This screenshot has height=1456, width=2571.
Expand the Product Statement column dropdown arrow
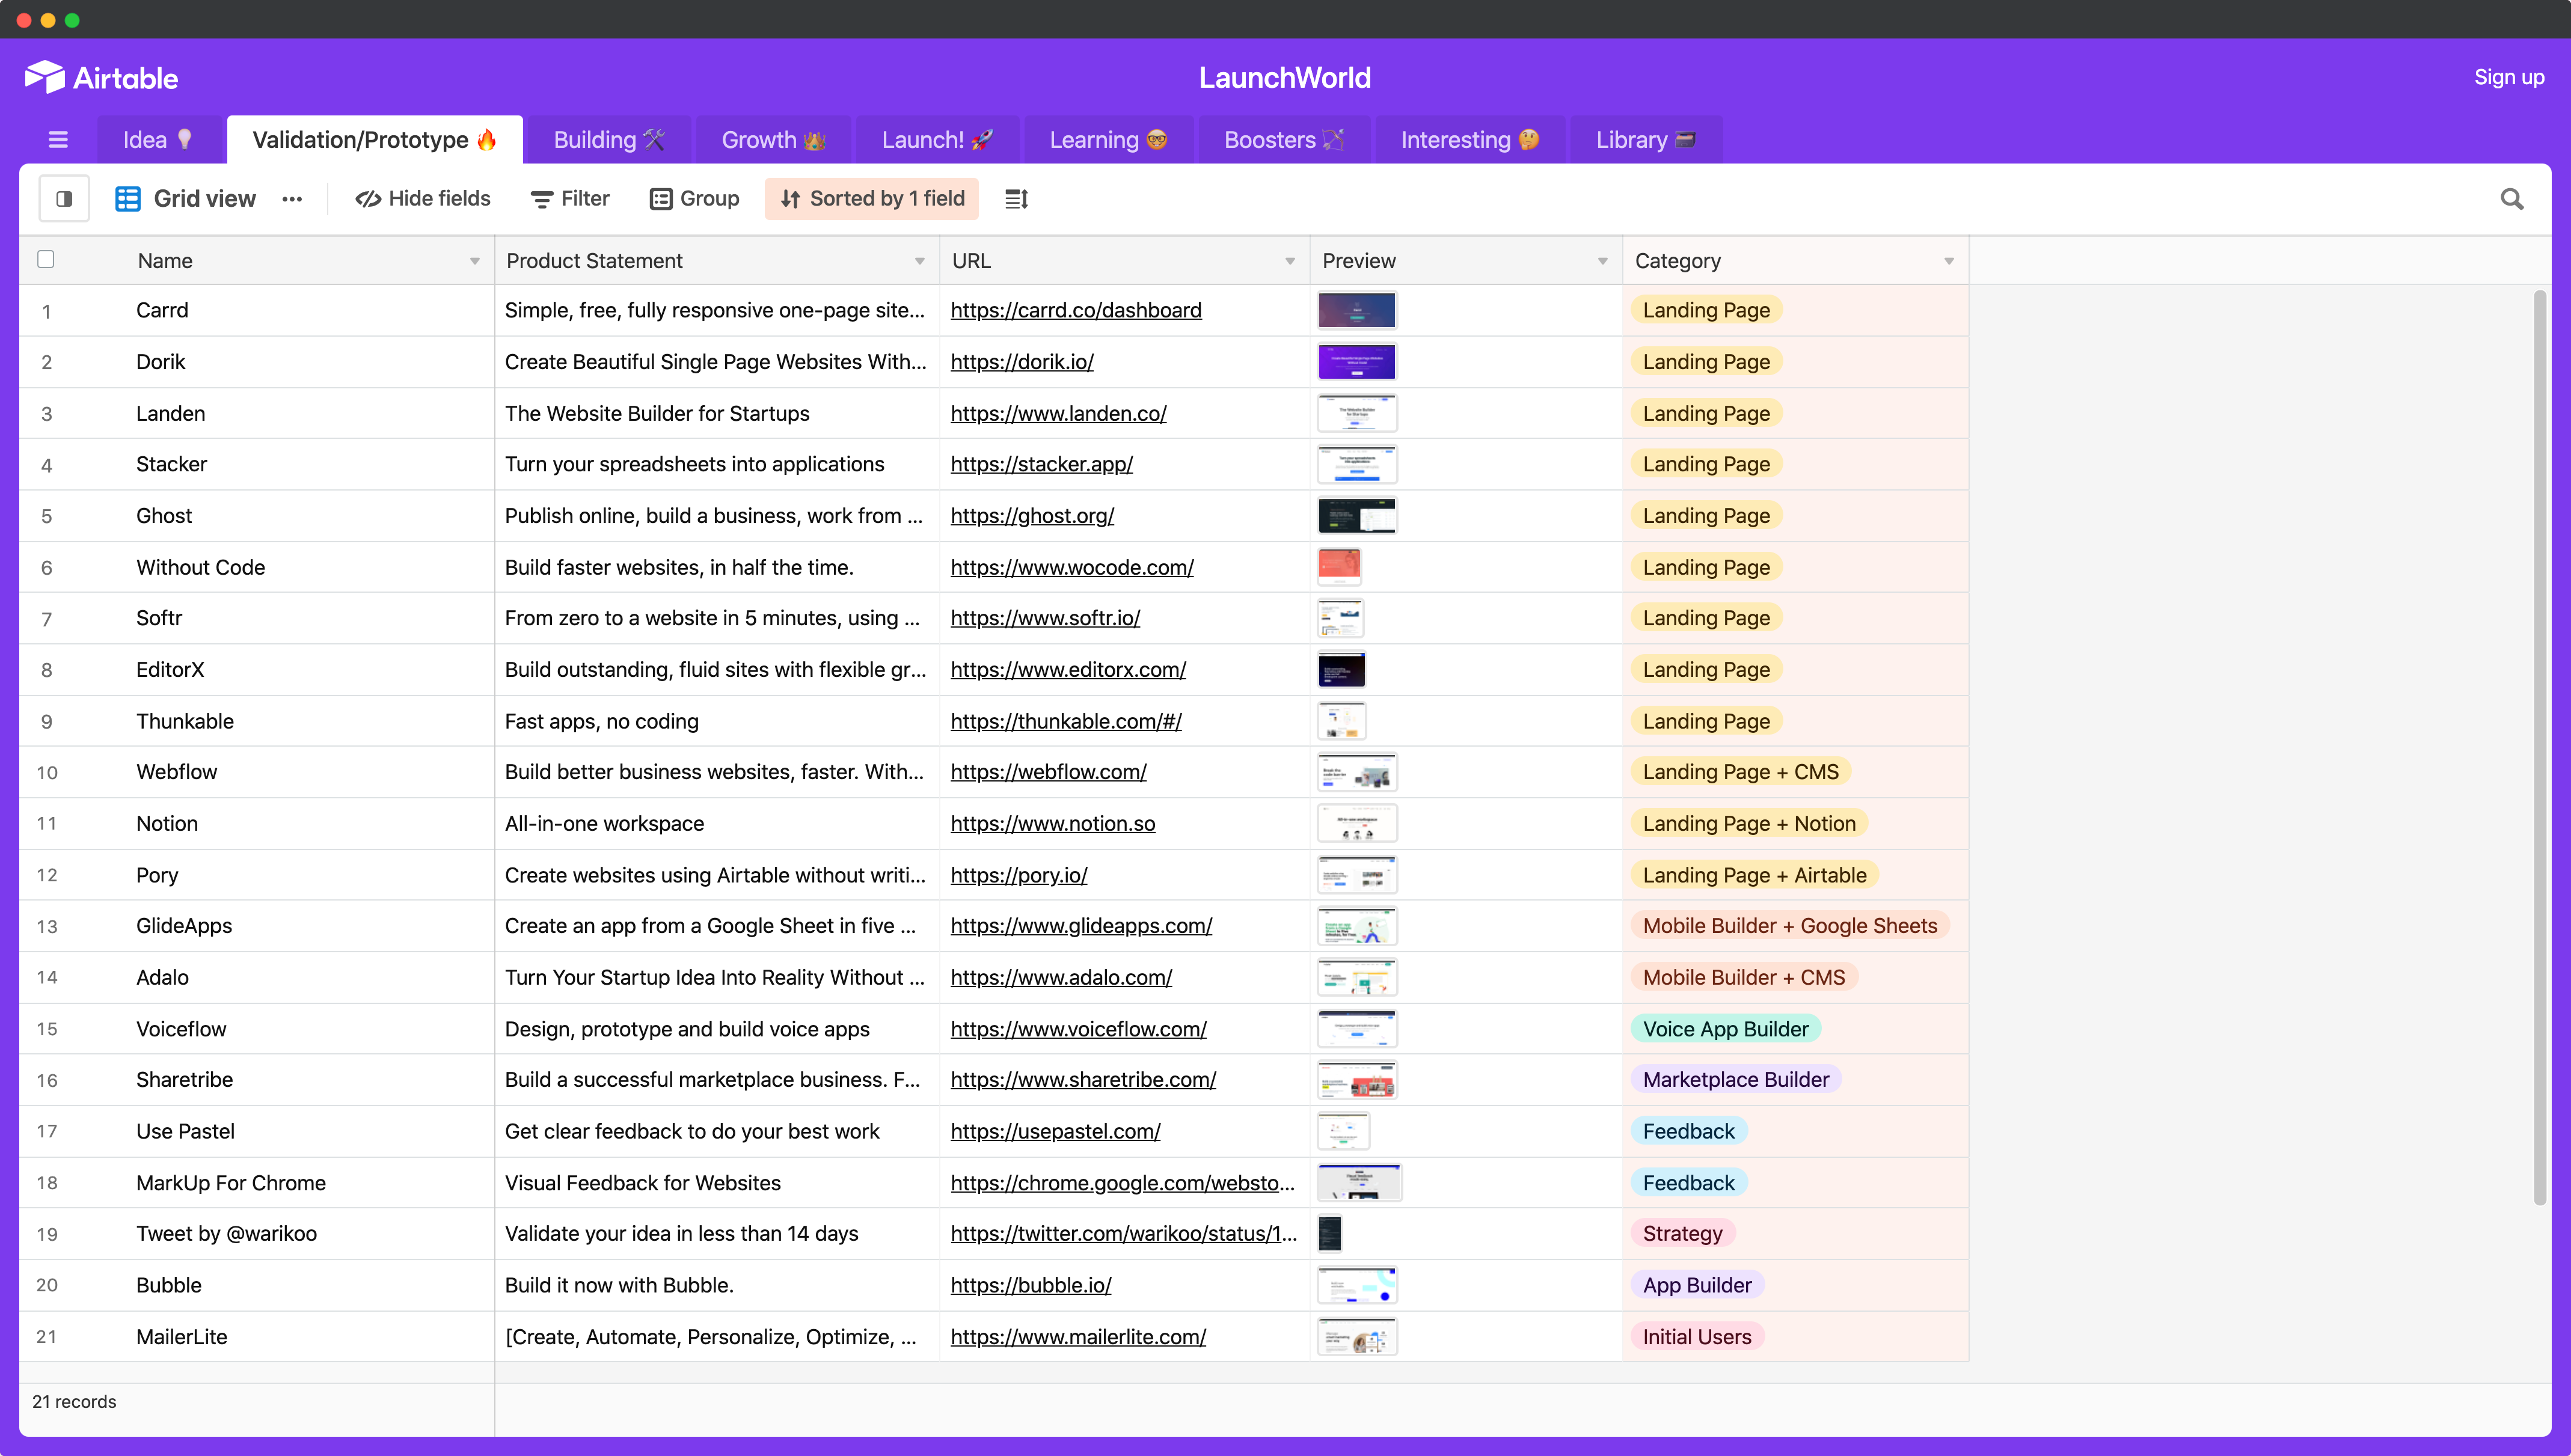(x=920, y=262)
